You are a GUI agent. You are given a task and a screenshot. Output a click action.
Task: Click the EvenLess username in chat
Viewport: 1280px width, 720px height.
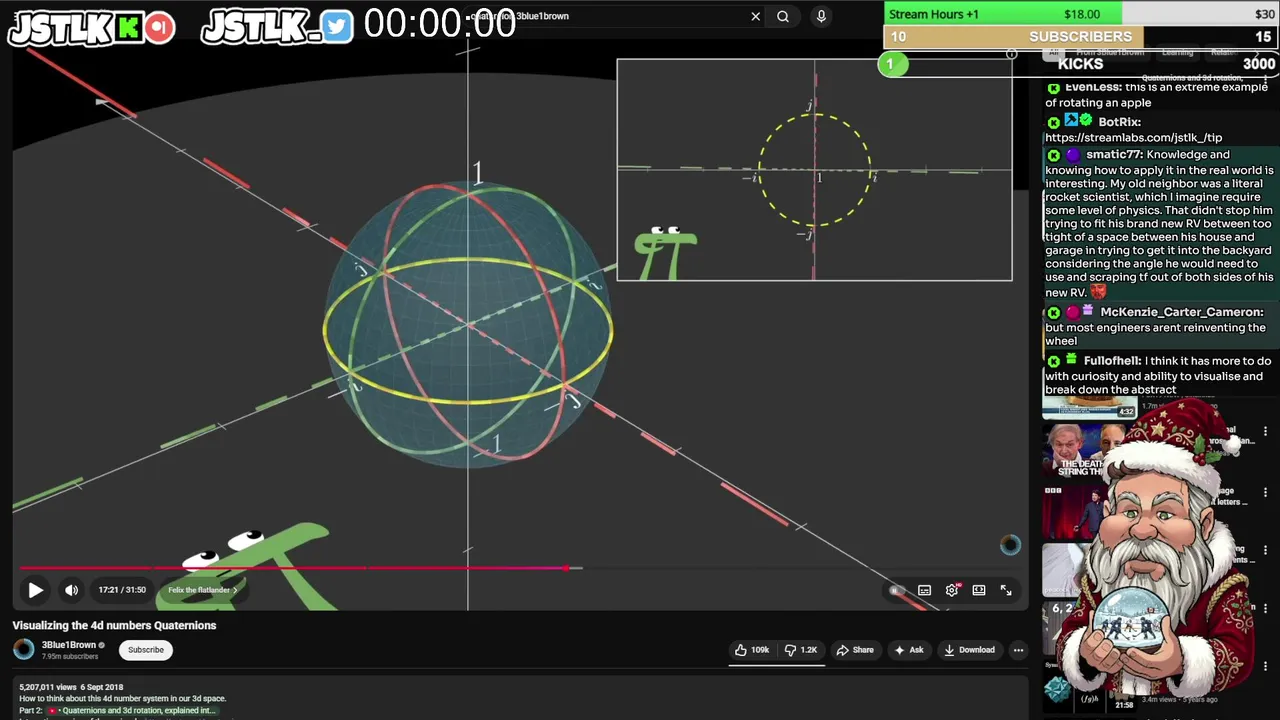pos(1093,87)
